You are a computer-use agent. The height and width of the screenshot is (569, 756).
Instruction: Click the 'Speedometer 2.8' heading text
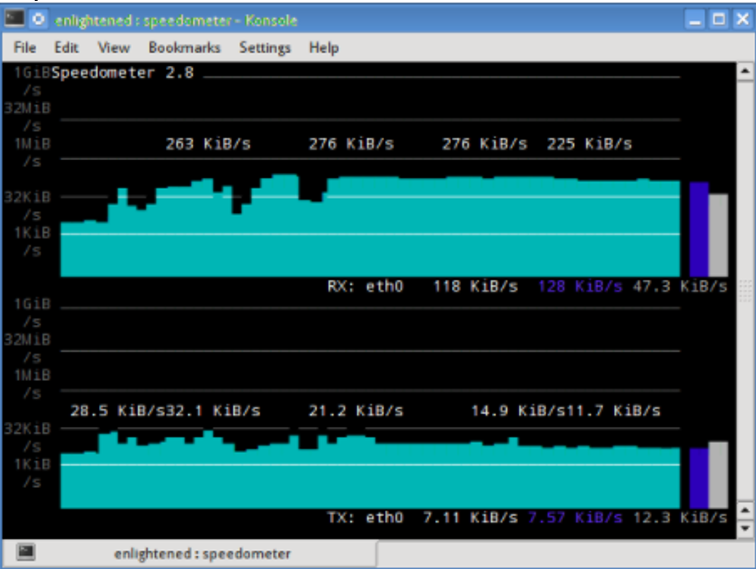(124, 72)
